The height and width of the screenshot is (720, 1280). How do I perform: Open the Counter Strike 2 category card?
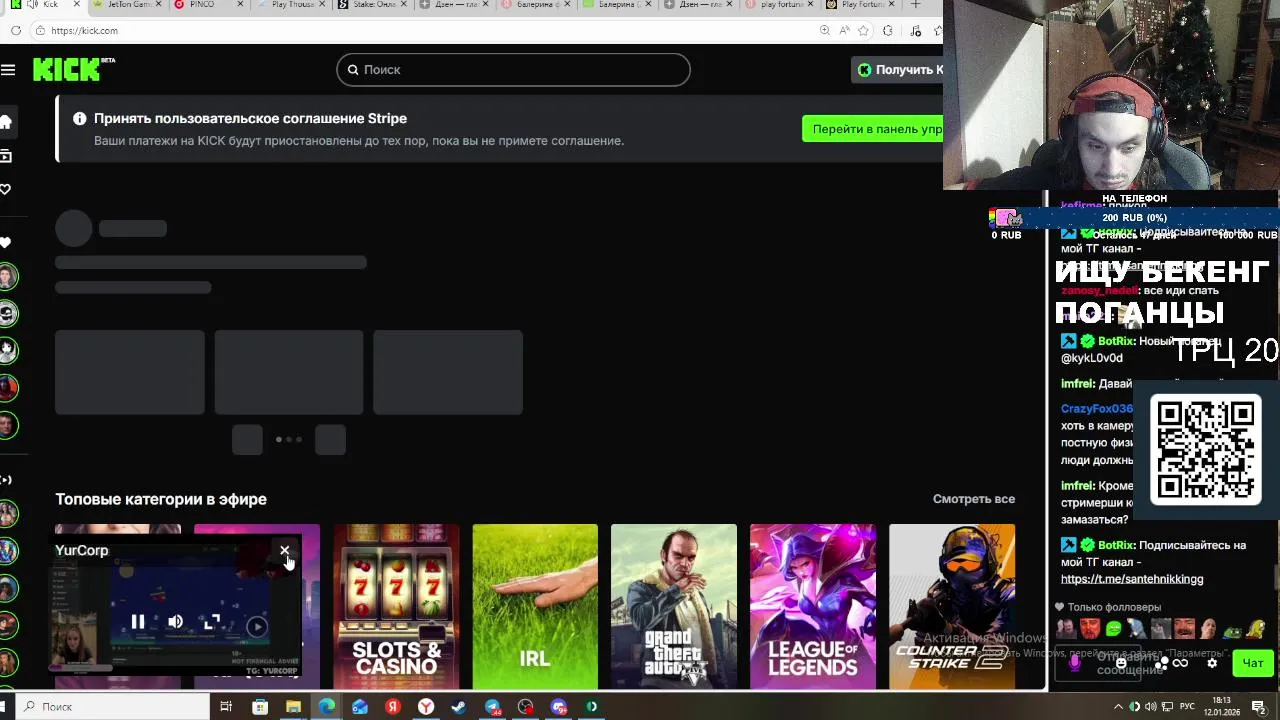click(952, 606)
